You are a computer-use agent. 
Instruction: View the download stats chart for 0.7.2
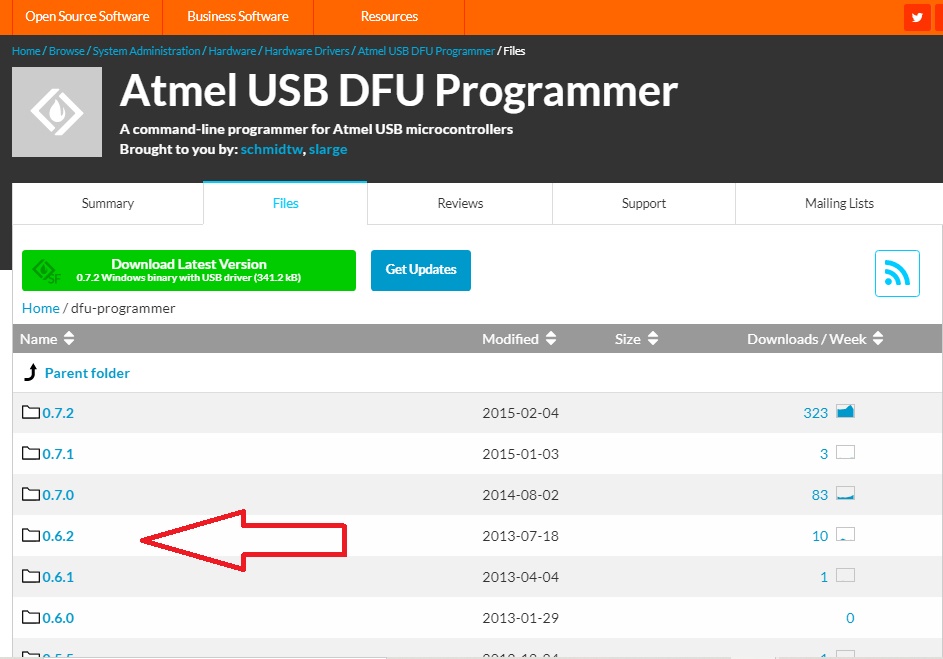[x=845, y=411]
